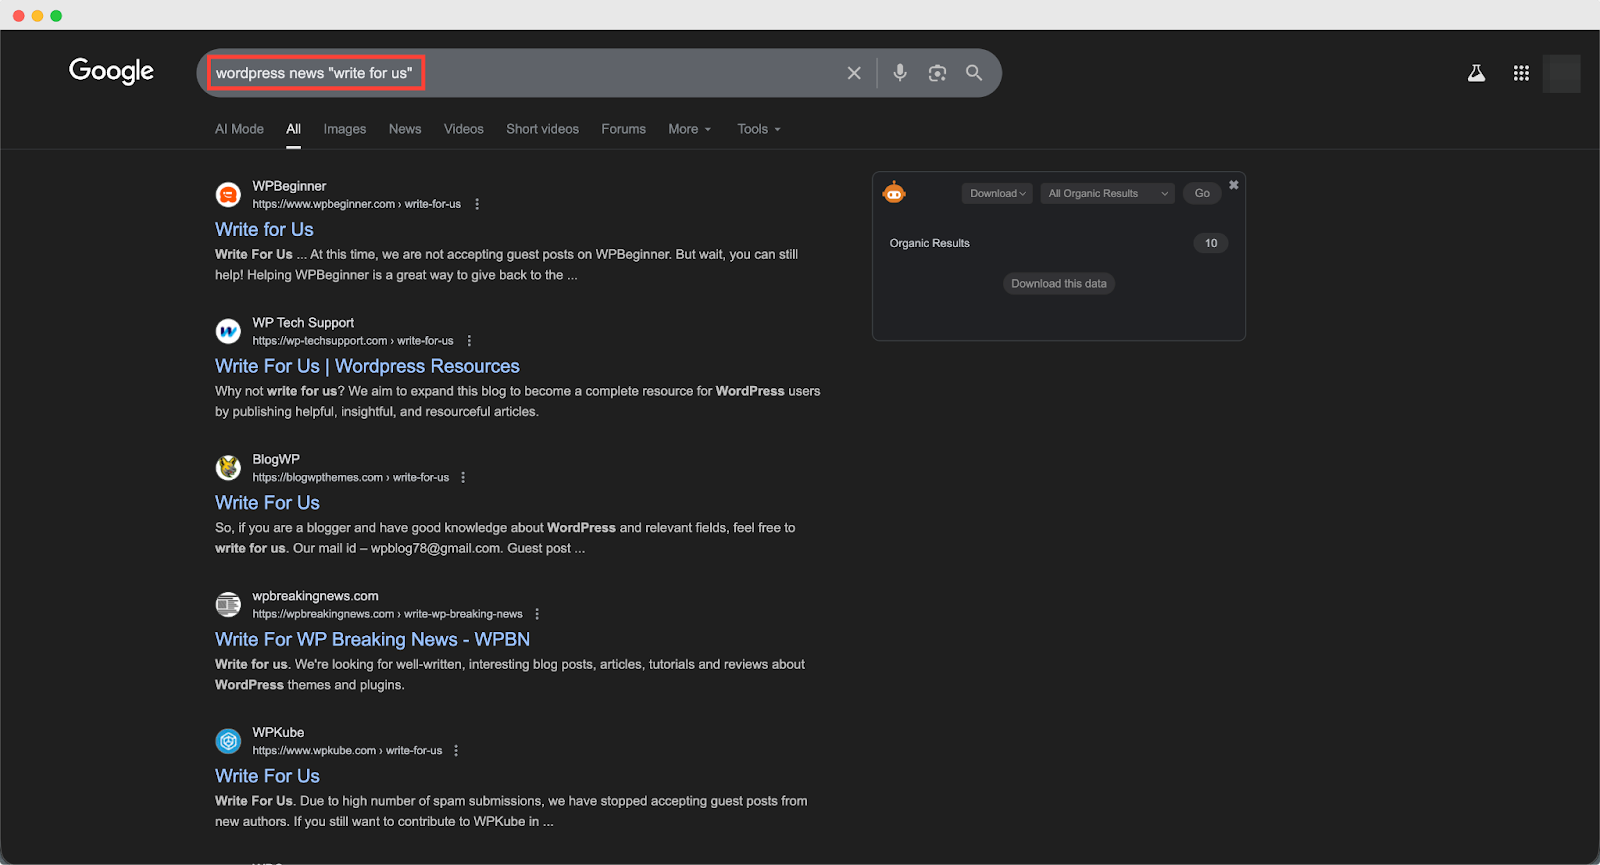Screen dimensions: 1600x865
Task: Click the wpbreakingnews.com write-wp-breaking-news URL
Action: click(x=387, y=614)
